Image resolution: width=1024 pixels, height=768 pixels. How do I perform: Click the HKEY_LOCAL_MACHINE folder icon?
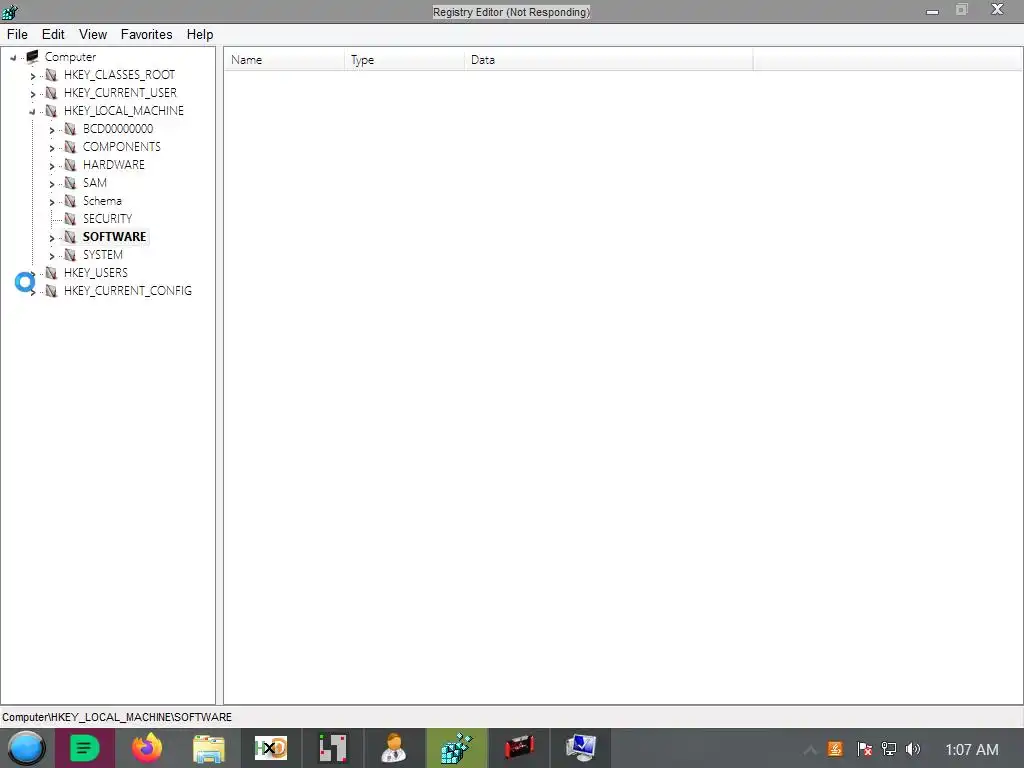pos(51,111)
